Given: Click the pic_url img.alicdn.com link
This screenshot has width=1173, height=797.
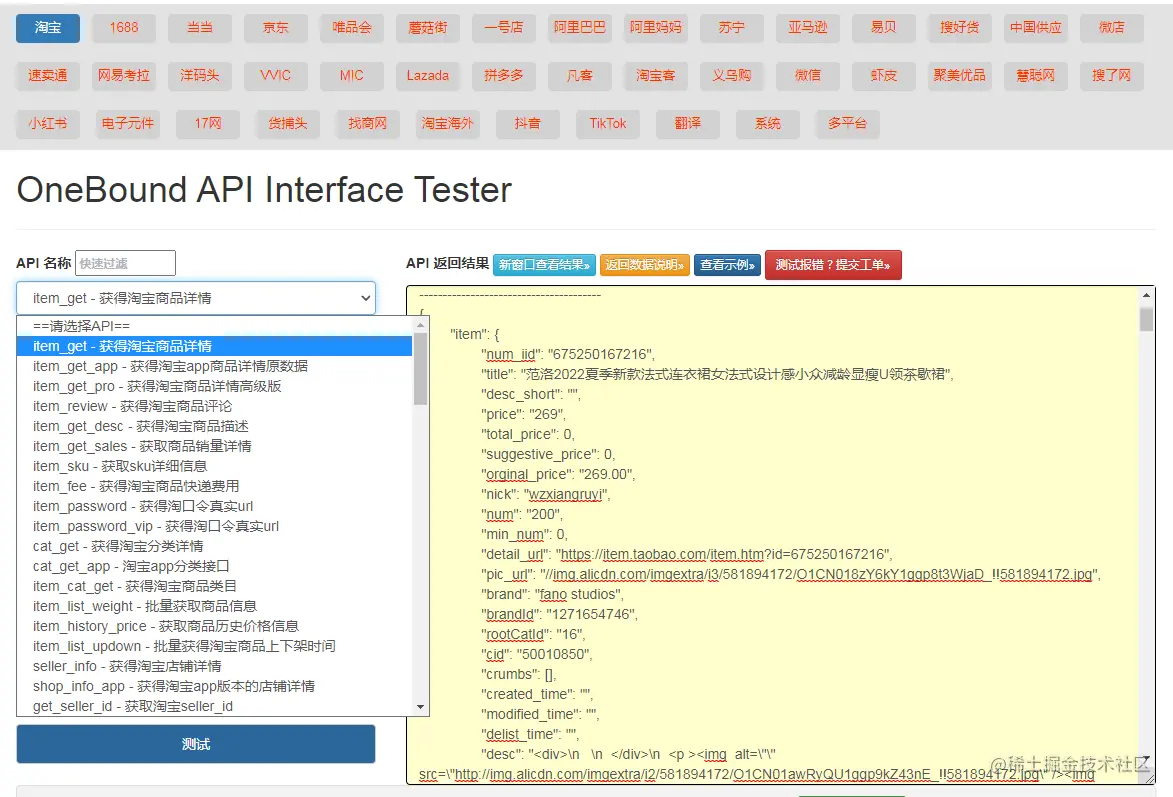Looking at the screenshot, I should click(x=821, y=575).
